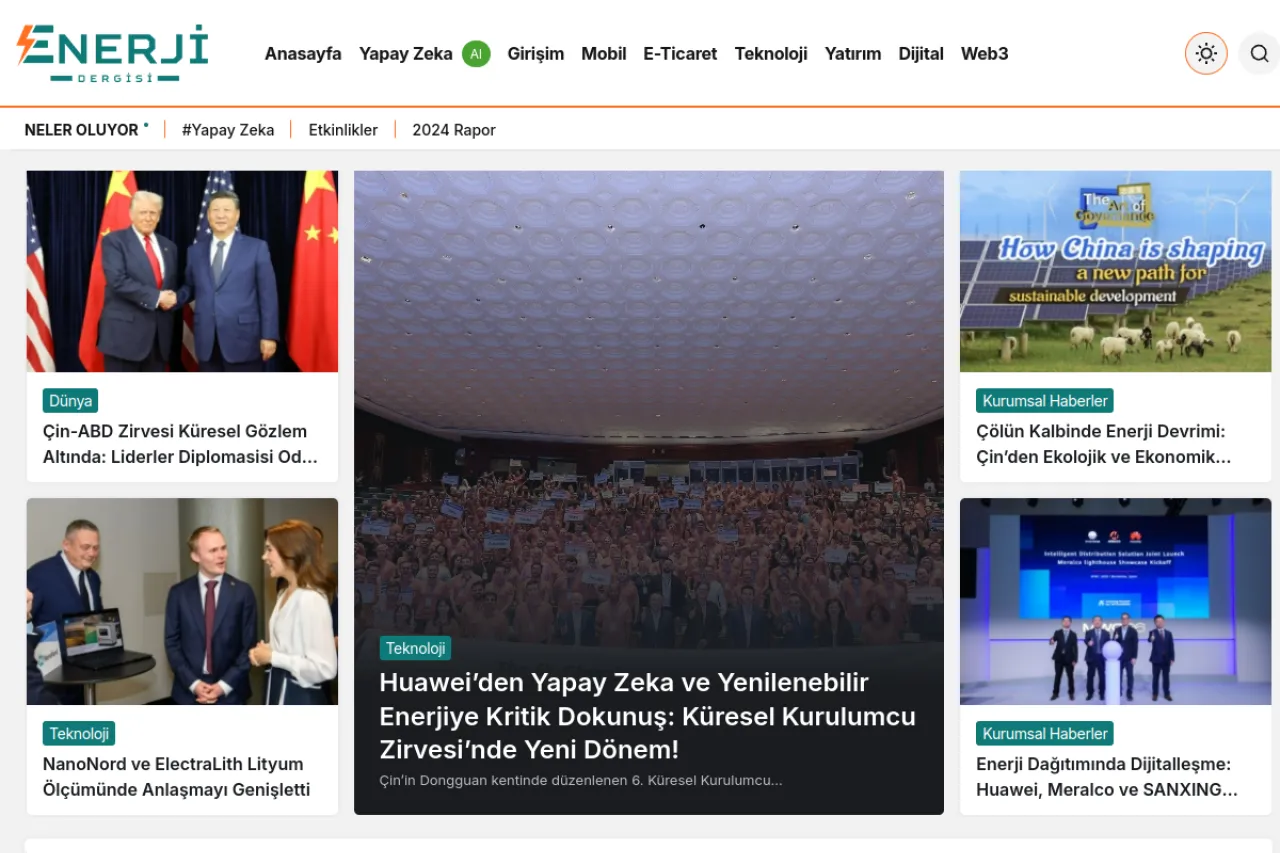This screenshot has height=853, width=1280.
Task: Open the How China is shaping thumbnail
Action: click(x=1115, y=271)
